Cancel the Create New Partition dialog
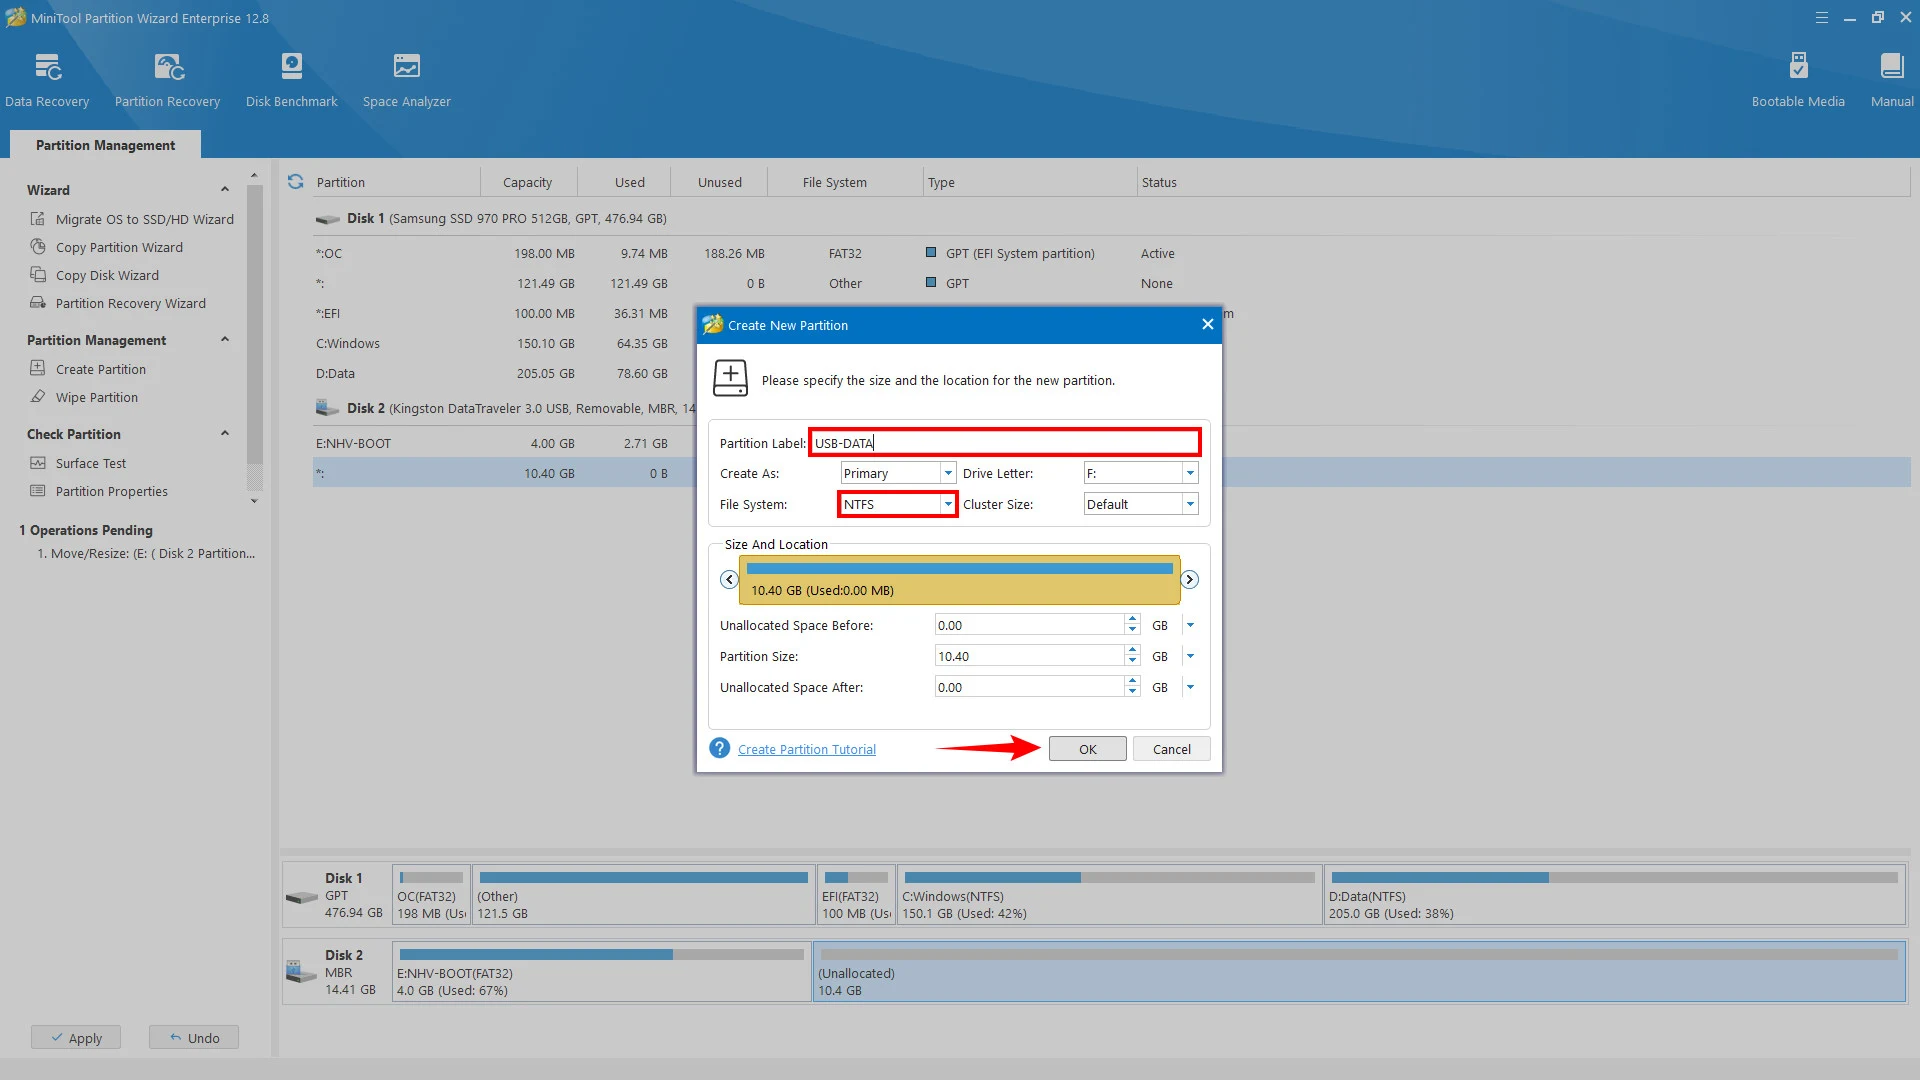This screenshot has height=1080, width=1920. [1171, 749]
